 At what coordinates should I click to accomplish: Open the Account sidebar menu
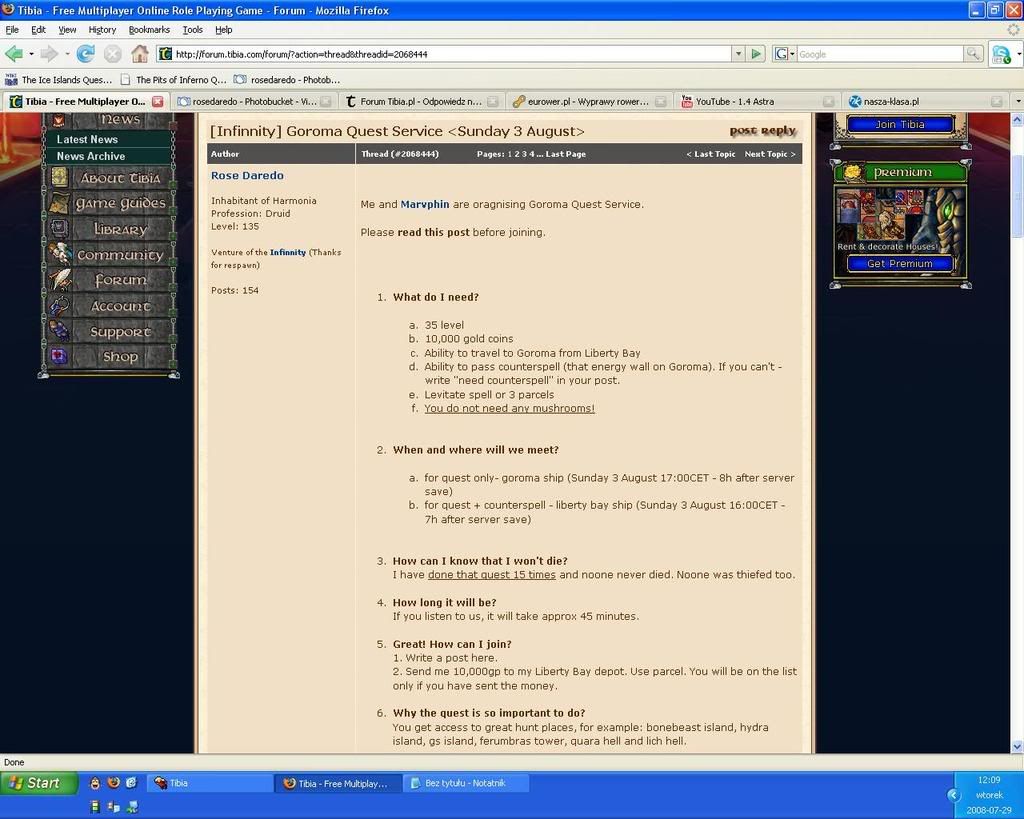(110, 306)
